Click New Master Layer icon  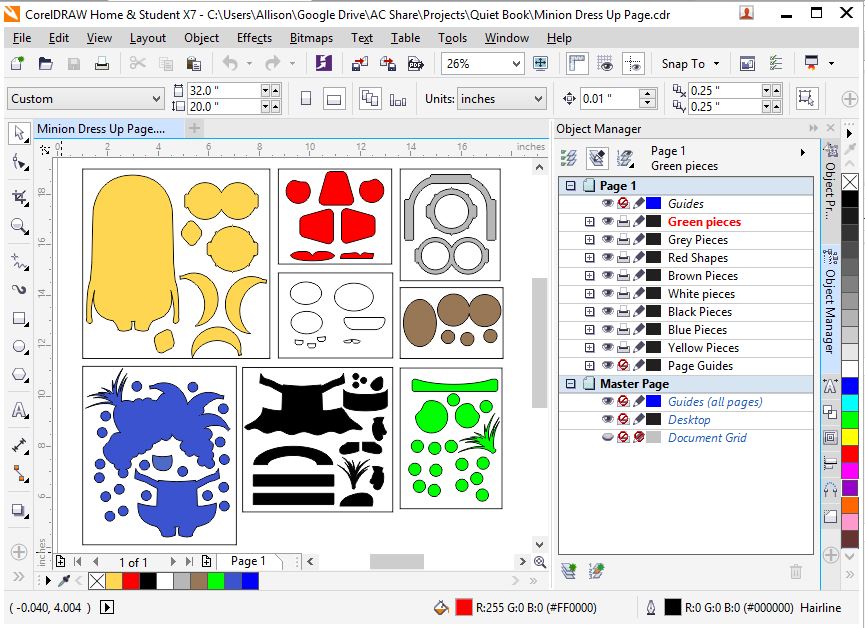(596, 571)
